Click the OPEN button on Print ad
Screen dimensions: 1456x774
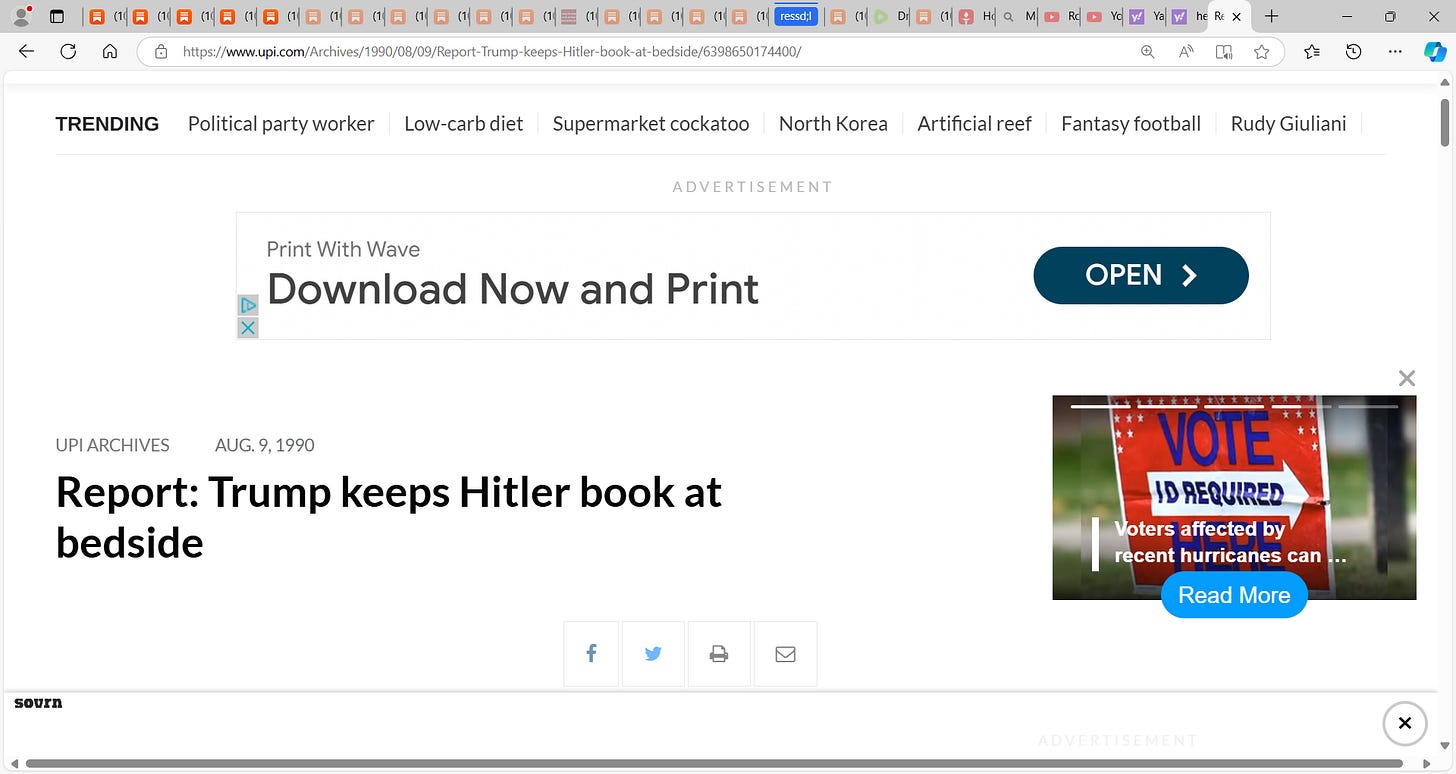1141,275
